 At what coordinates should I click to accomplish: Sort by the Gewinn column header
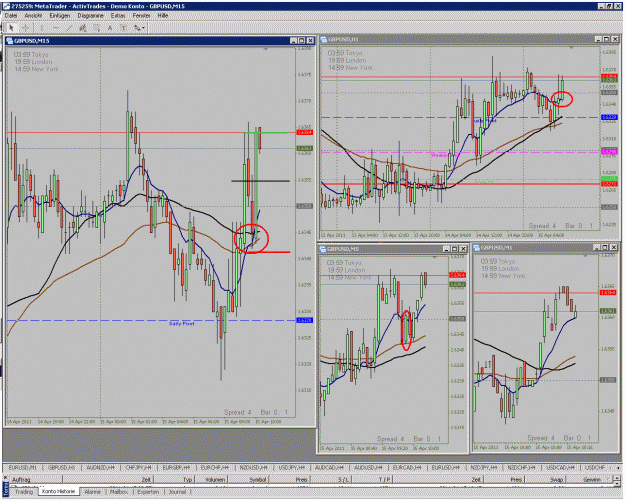(588, 479)
